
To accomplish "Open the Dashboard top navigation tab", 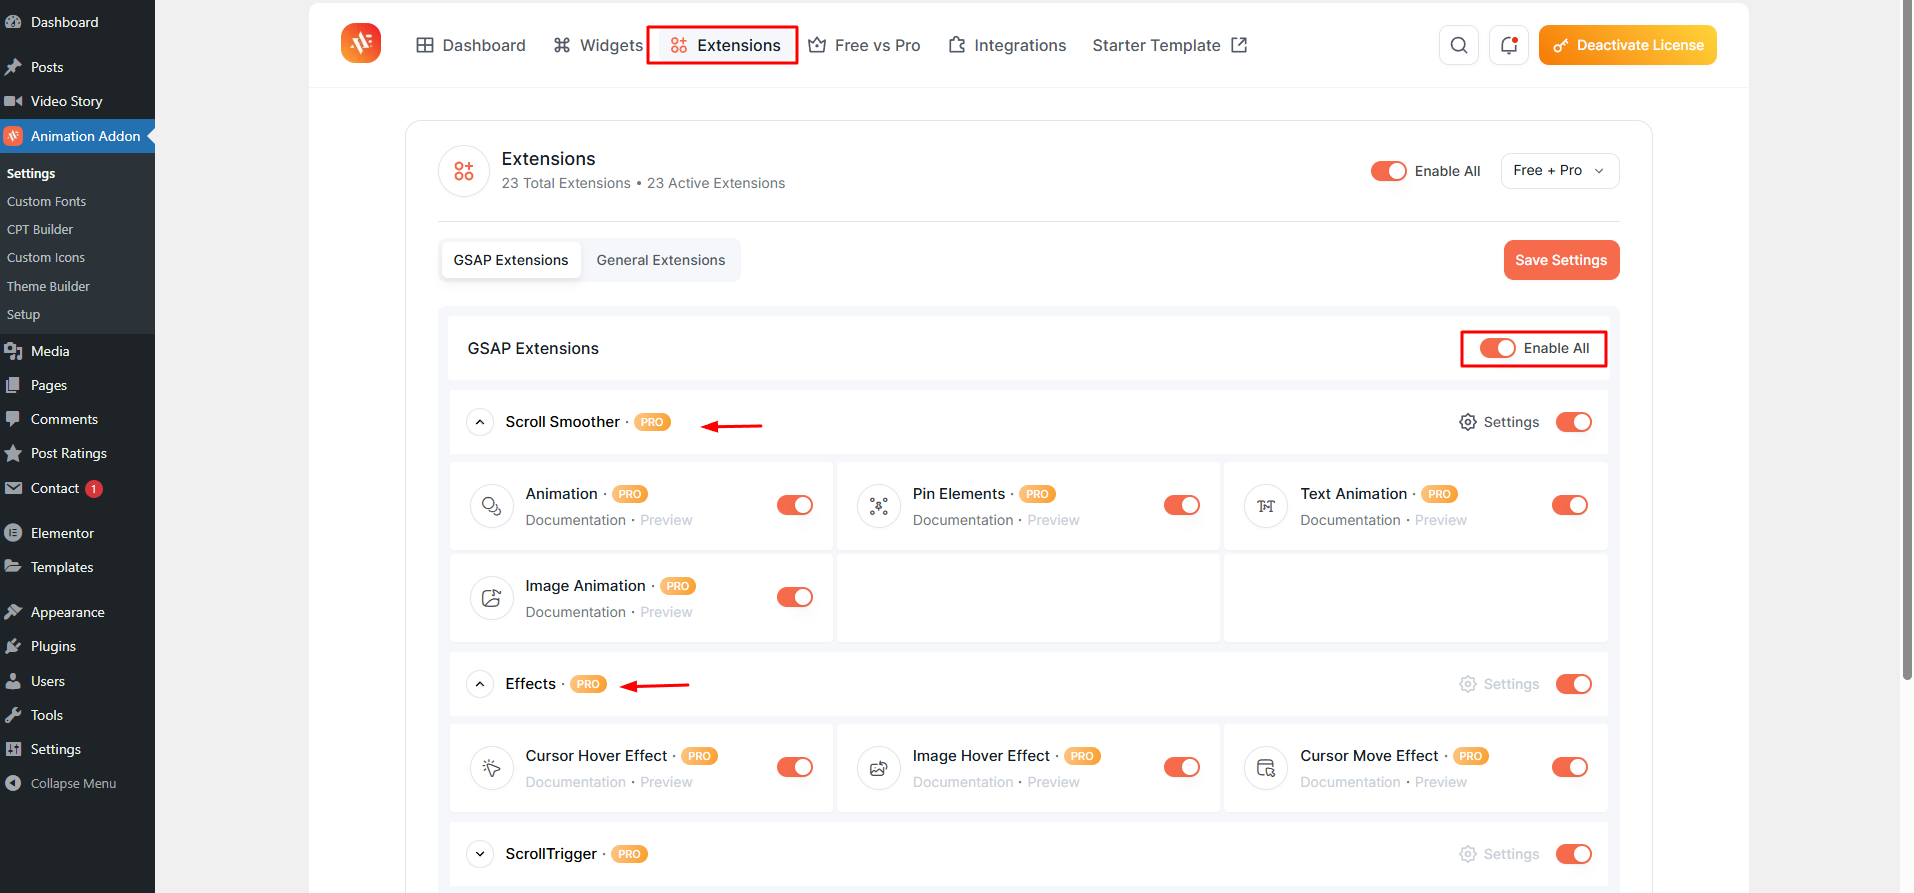I will (471, 45).
